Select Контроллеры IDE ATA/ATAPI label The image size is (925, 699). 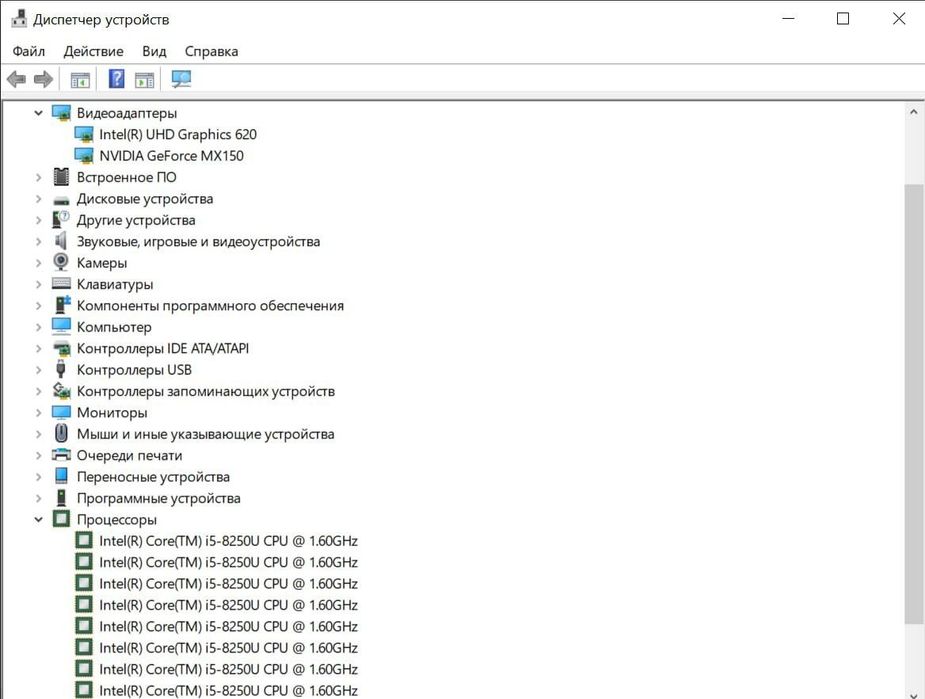(x=163, y=349)
